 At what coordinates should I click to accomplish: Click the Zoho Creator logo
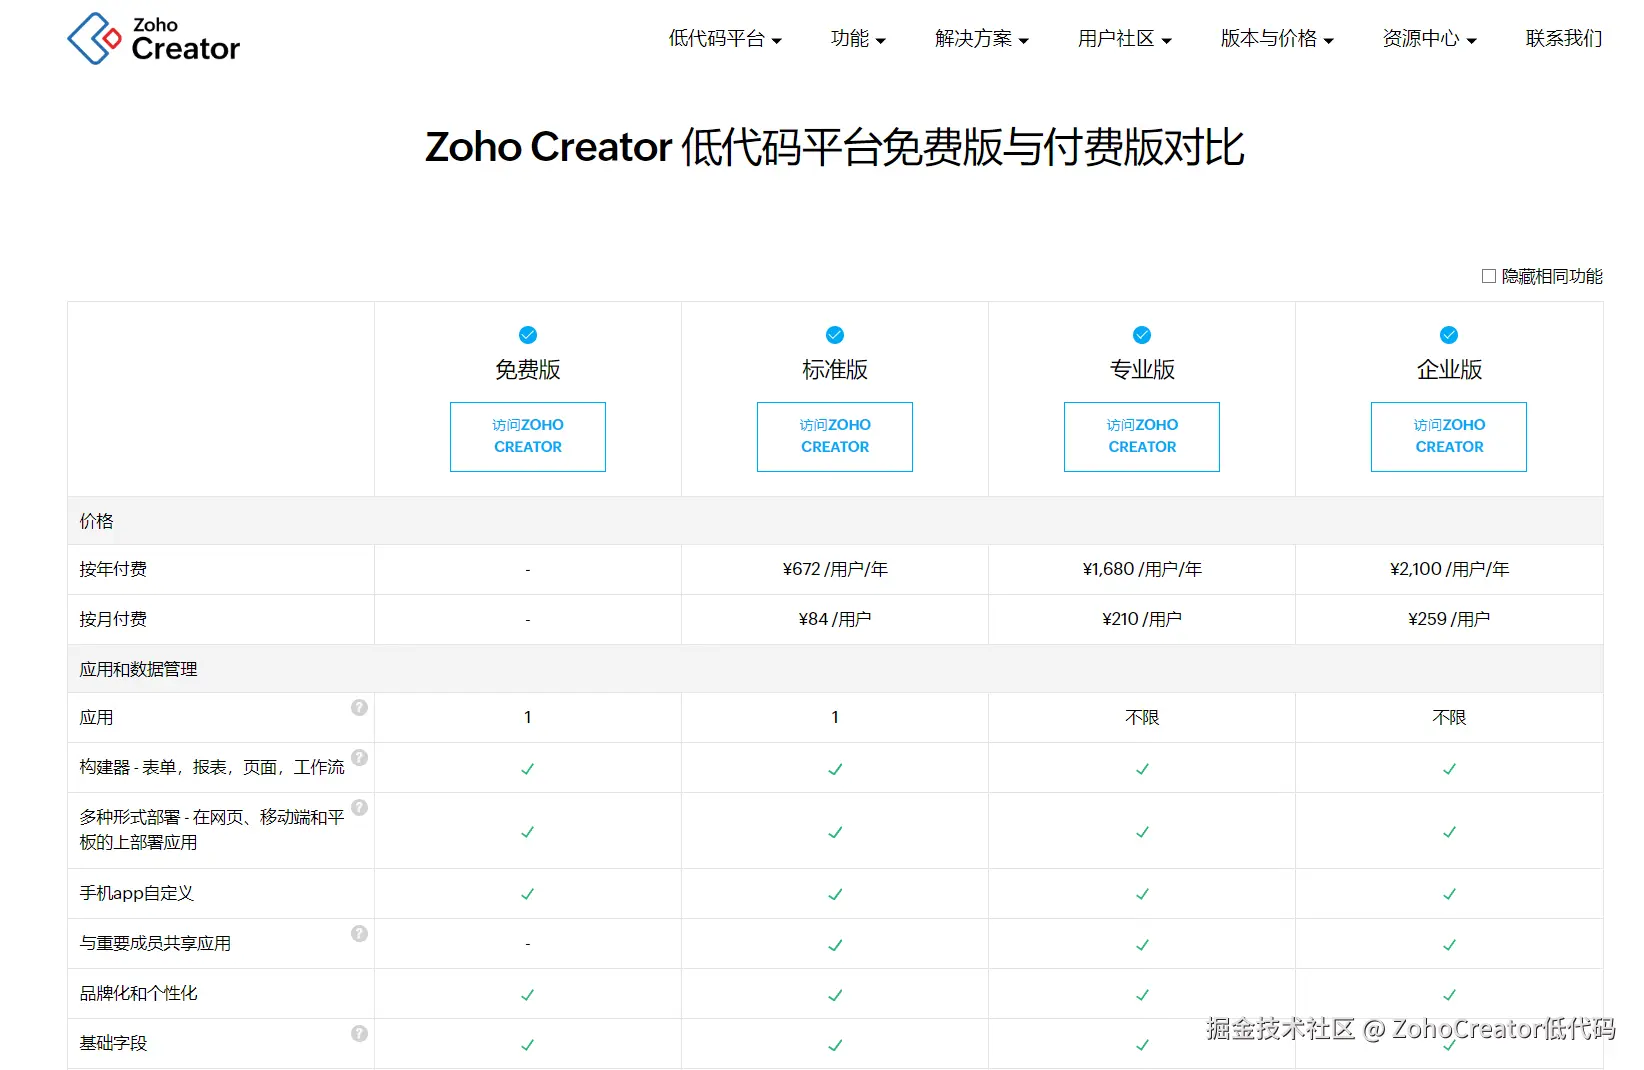pos(153,39)
